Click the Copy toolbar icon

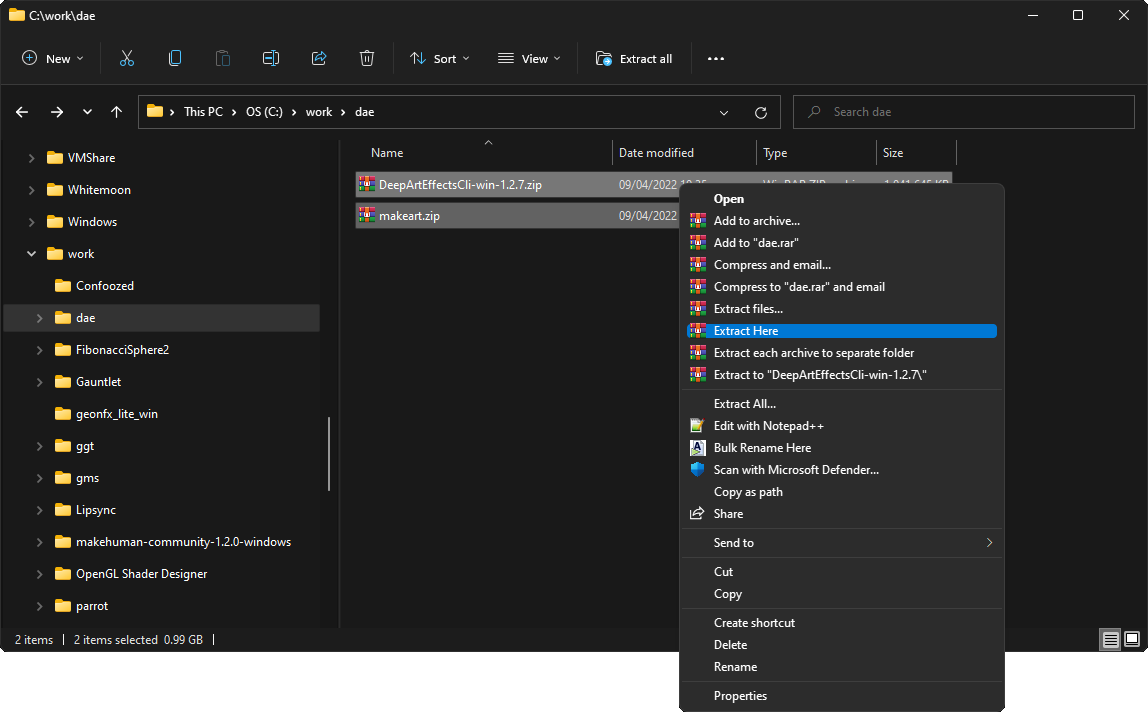tap(175, 59)
